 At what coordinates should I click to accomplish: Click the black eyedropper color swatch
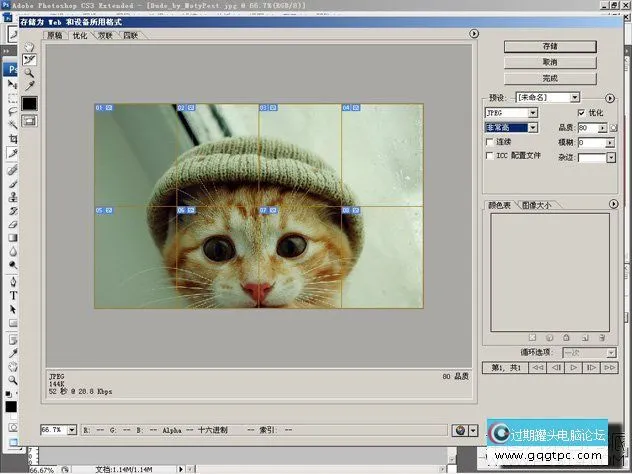pyautogui.click(x=29, y=104)
